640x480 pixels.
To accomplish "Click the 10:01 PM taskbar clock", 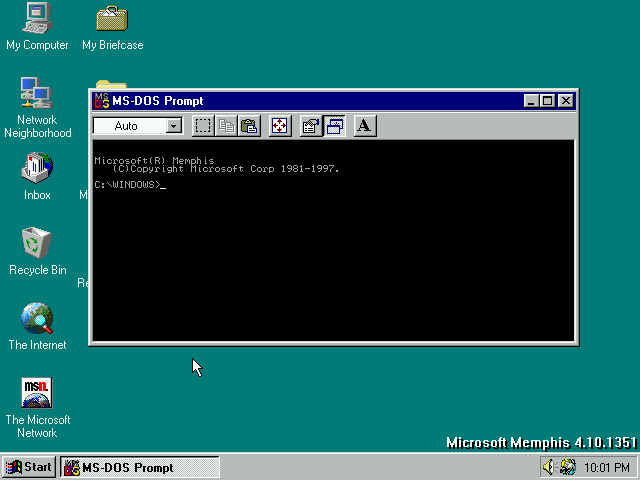I will coord(607,467).
